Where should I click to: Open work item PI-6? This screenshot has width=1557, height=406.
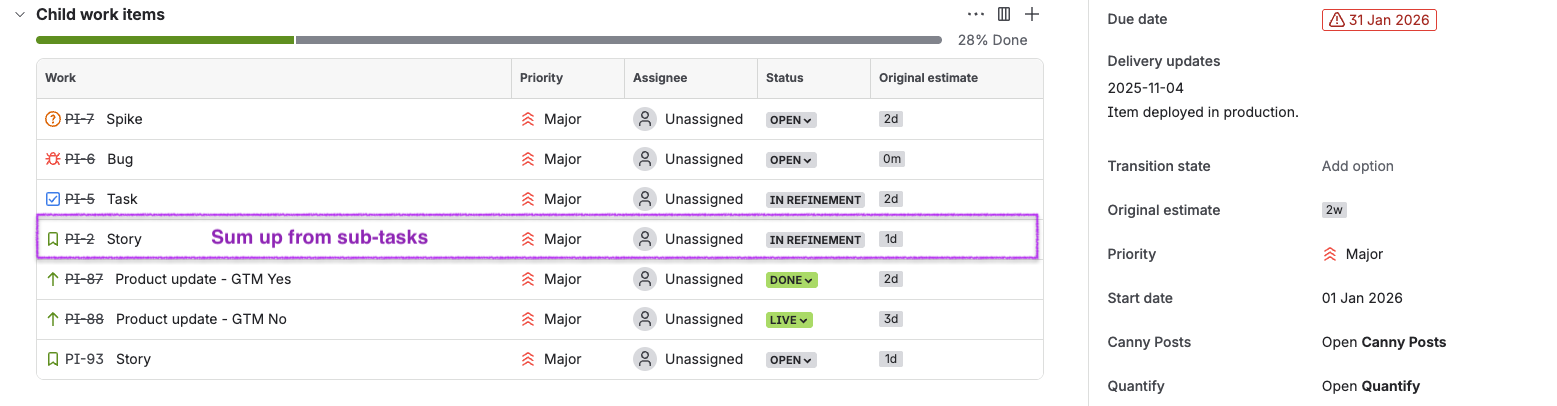[x=80, y=159]
